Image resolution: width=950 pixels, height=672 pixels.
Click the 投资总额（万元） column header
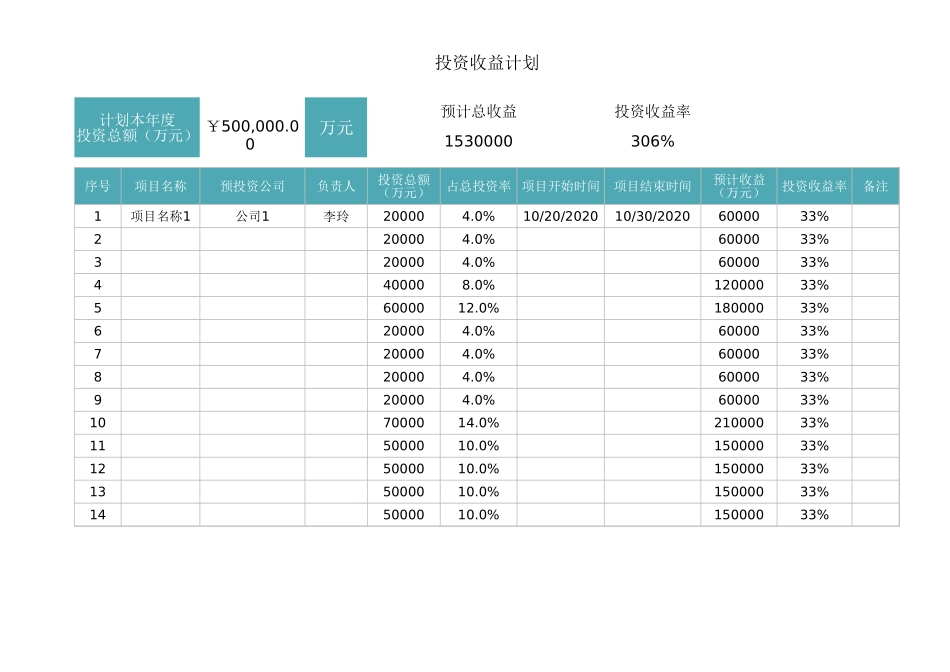pos(404,186)
